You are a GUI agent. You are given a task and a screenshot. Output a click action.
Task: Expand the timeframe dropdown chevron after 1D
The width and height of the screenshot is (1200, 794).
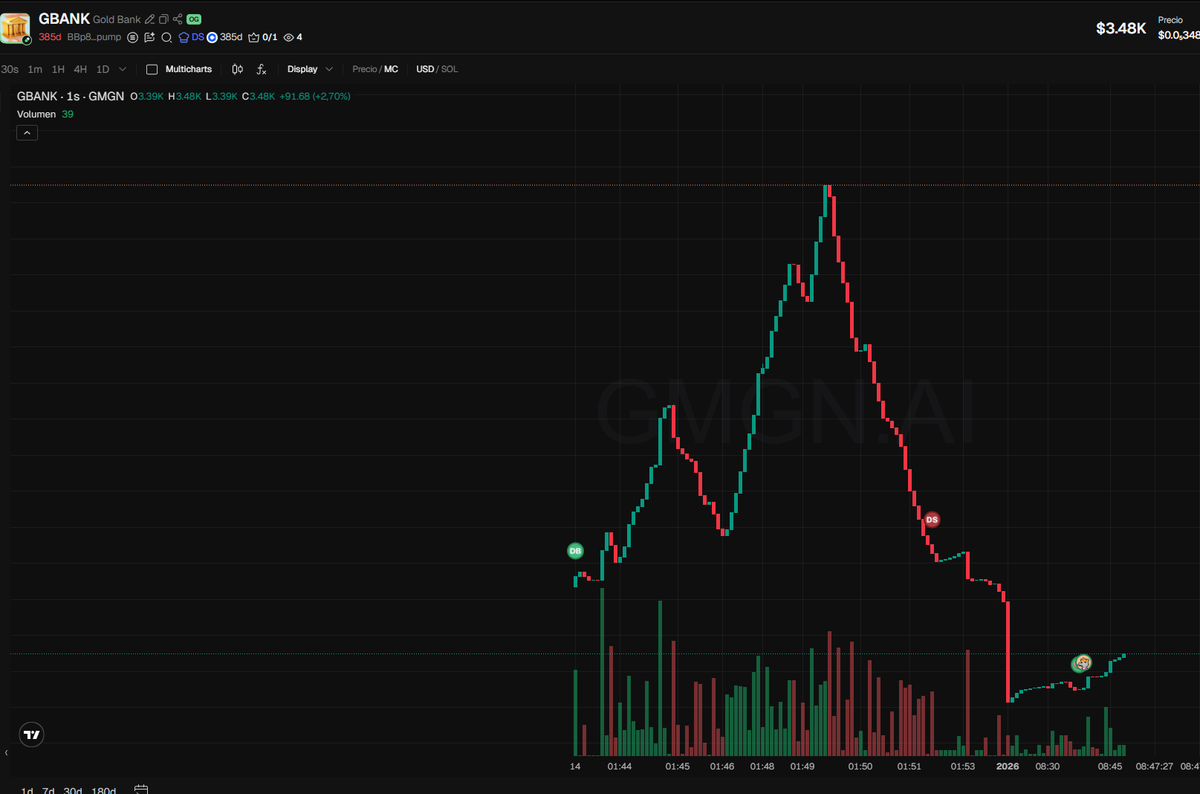123,69
